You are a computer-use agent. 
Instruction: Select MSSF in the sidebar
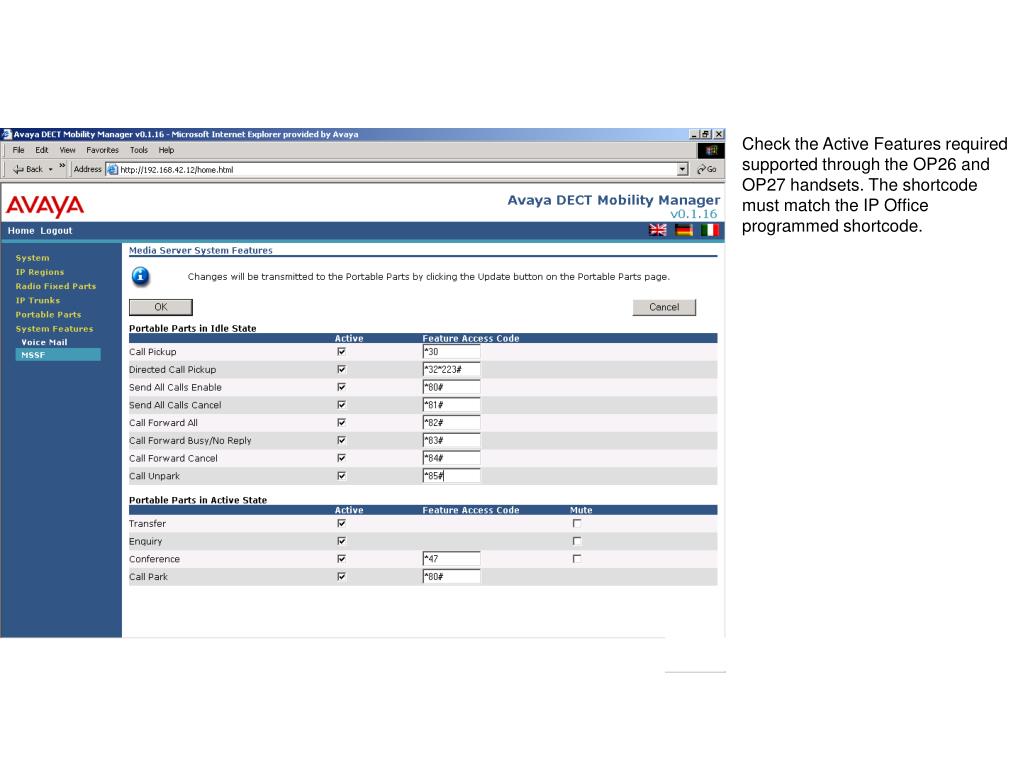click(x=57, y=355)
